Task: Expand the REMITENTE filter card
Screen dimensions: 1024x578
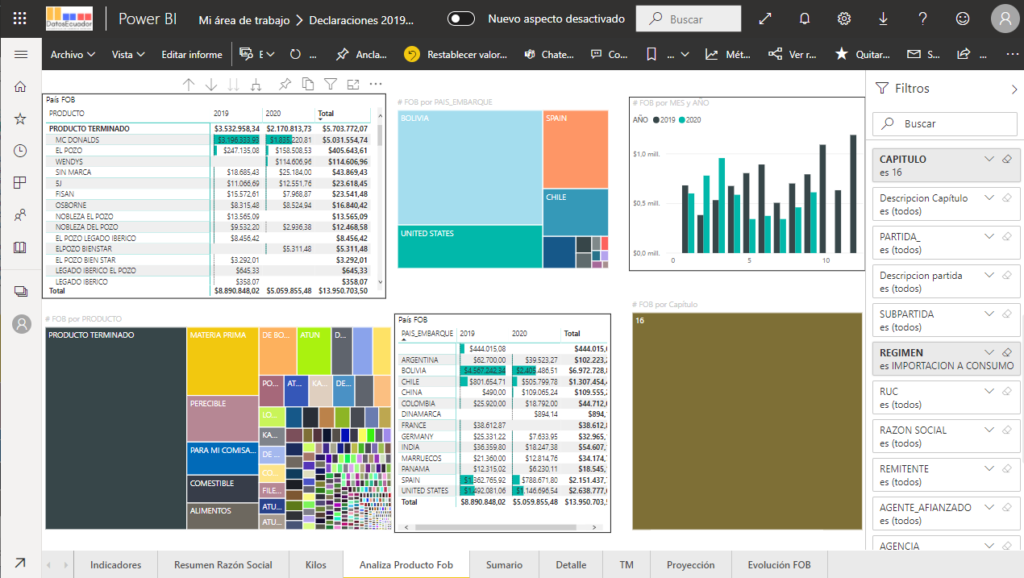Action: tap(989, 468)
